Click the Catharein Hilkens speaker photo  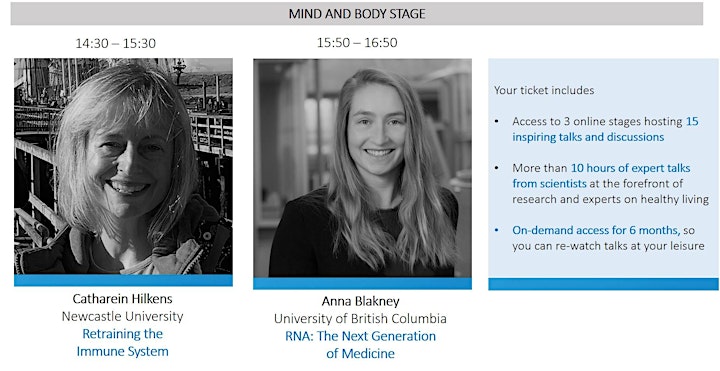point(123,166)
